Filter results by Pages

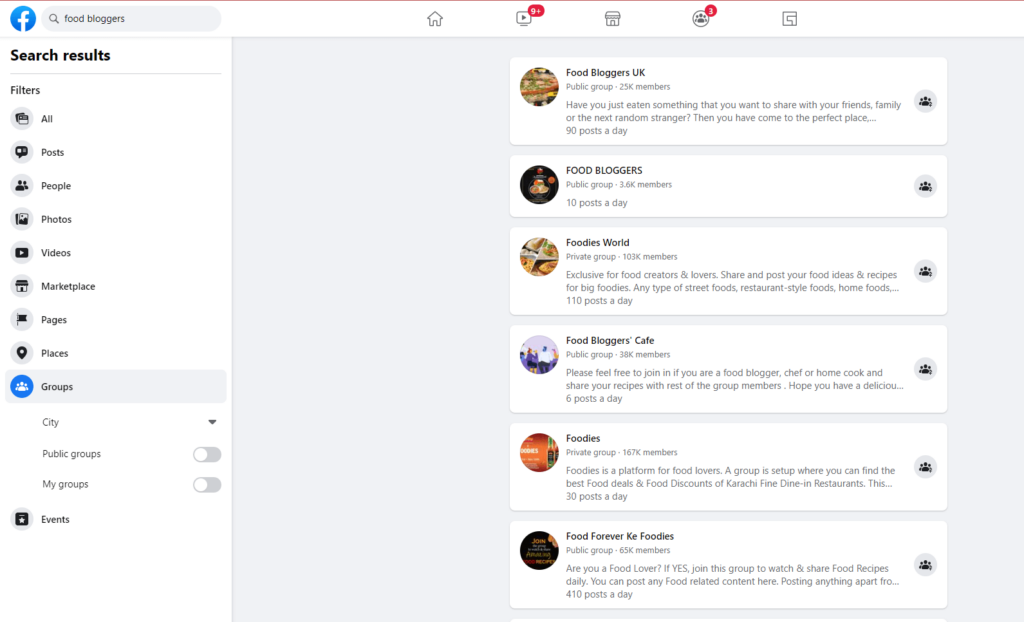click(x=54, y=320)
